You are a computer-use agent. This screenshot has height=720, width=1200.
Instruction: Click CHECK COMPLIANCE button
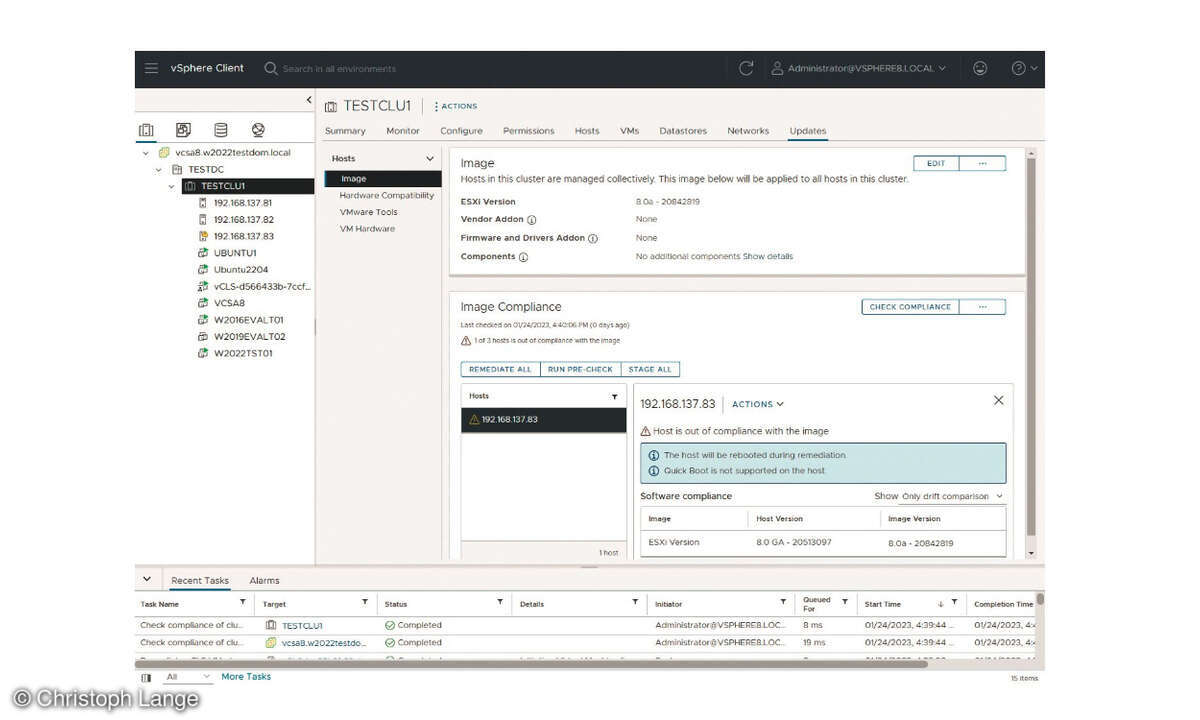coord(910,307)
